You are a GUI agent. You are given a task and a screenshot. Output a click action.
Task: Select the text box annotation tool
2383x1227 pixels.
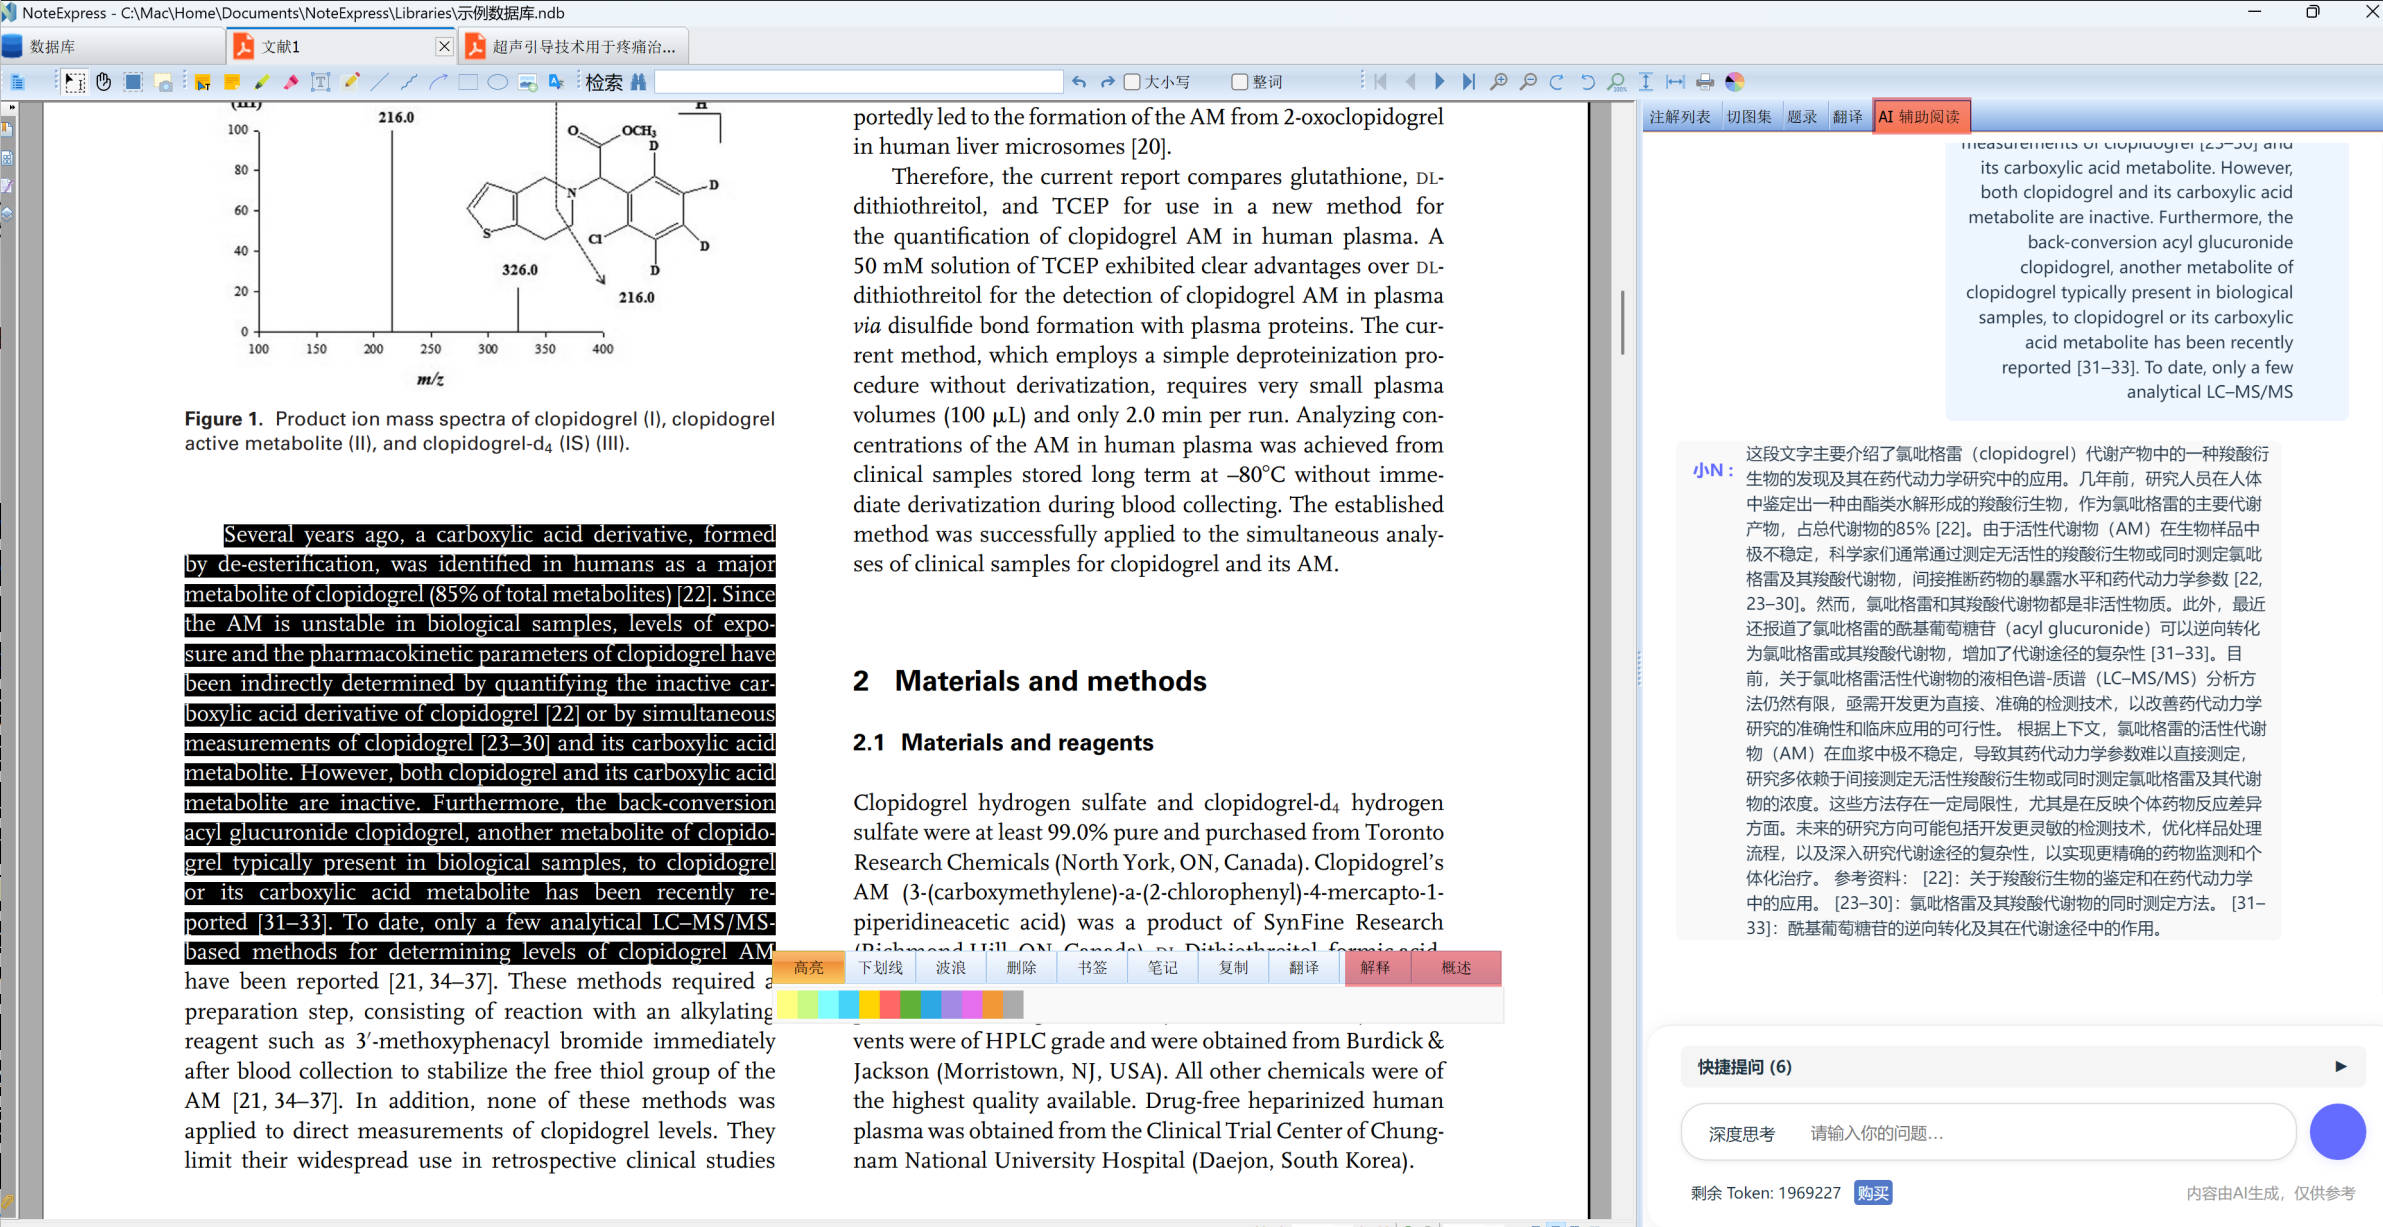[320, 82]
